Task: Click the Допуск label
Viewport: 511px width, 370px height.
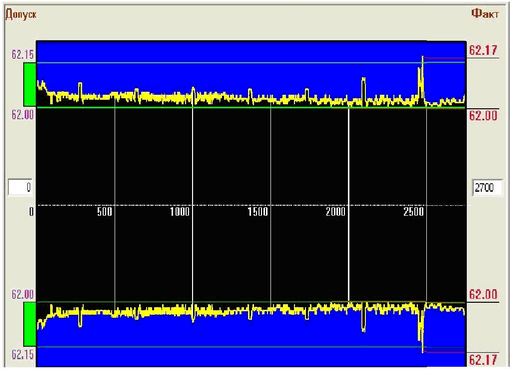Action: (x=21, y=15)
